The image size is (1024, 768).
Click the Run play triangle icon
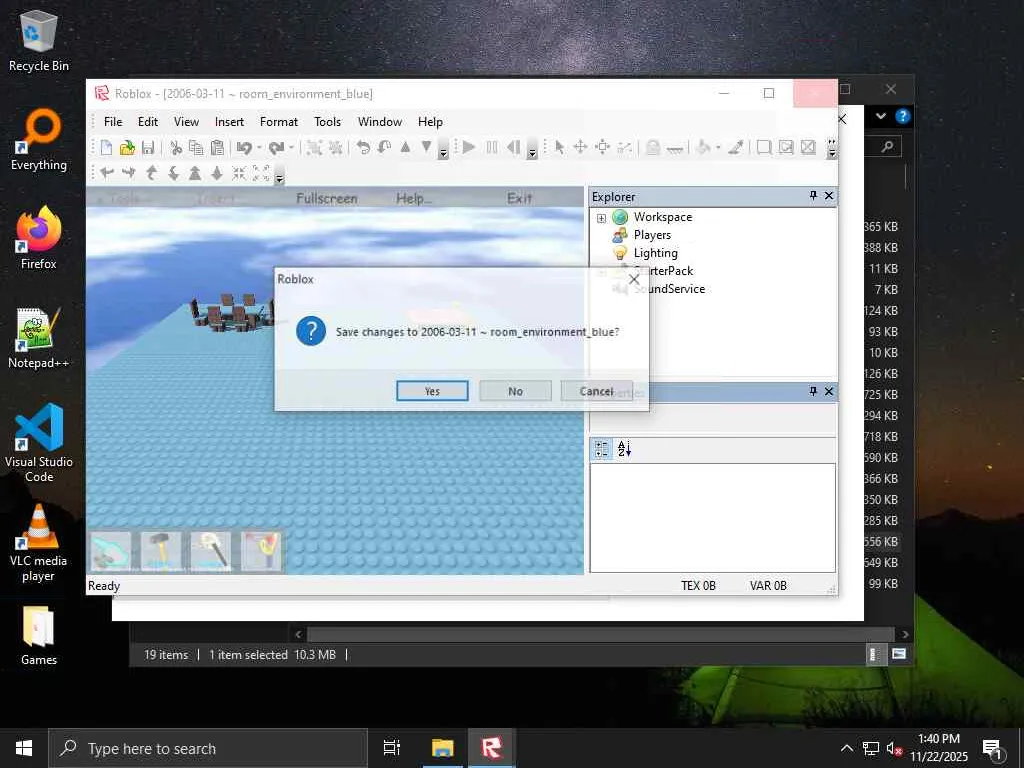pyautogui.click(x=469, y=148)
